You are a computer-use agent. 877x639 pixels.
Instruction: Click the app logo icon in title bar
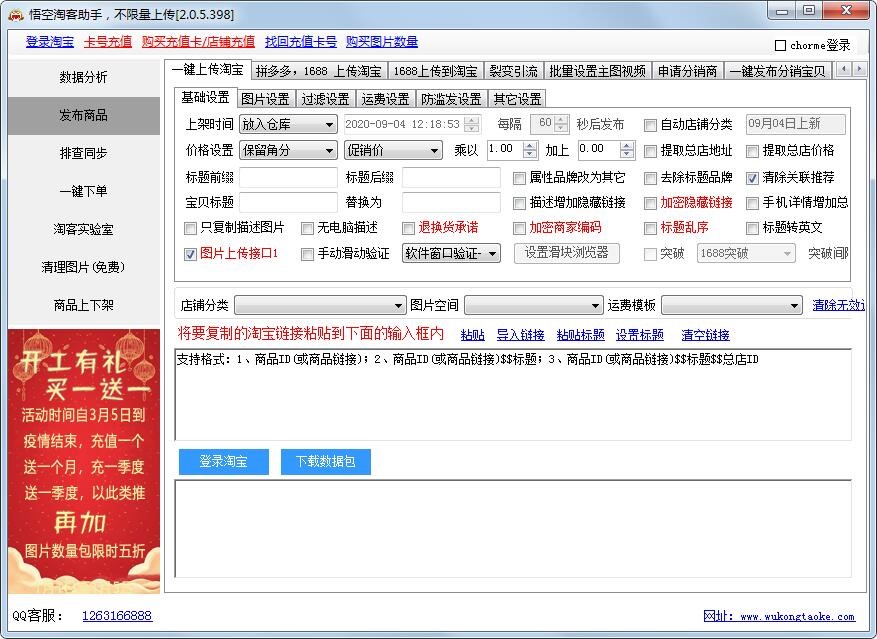click(15, 13)
